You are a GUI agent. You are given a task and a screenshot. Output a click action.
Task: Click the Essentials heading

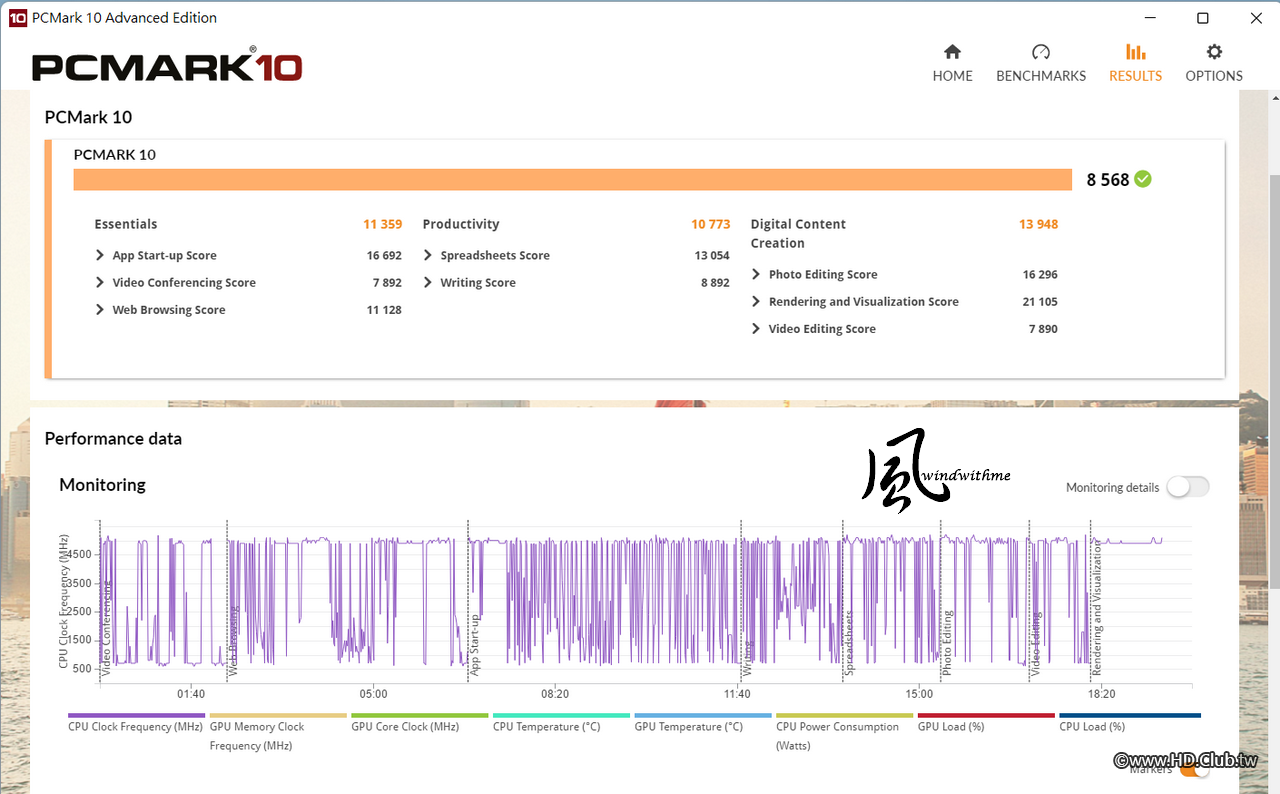click(x=126, y=224)
